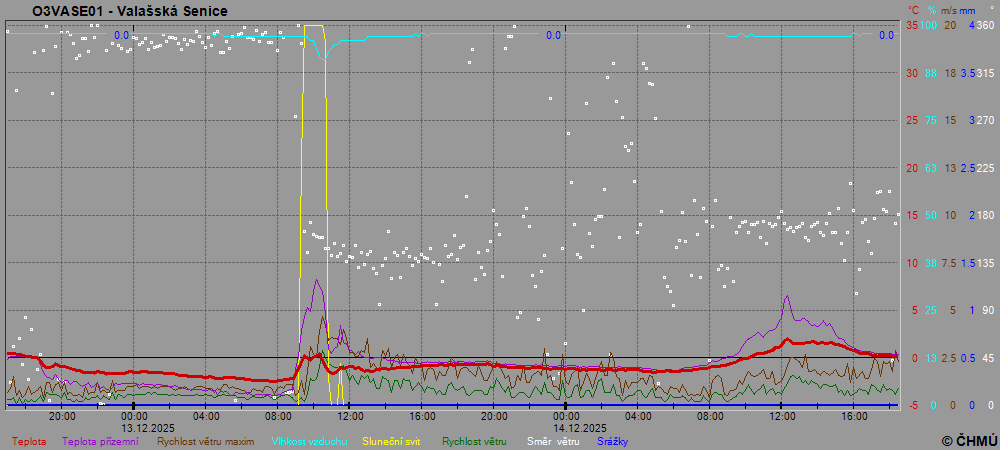Viewport: 1000px width, 450px height.
Task: Click the blue Srážky legend entry
Action: [614, 440]
